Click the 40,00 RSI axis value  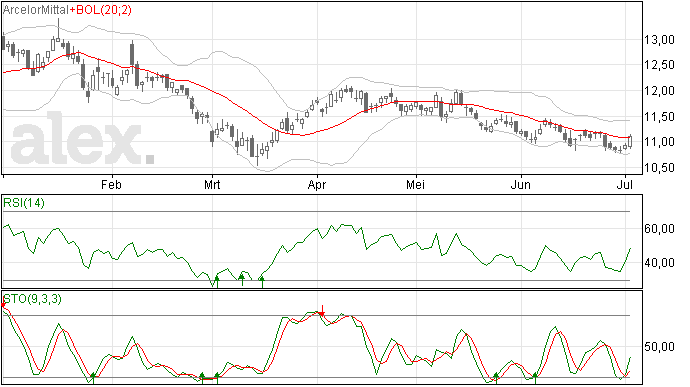(660, 263)
